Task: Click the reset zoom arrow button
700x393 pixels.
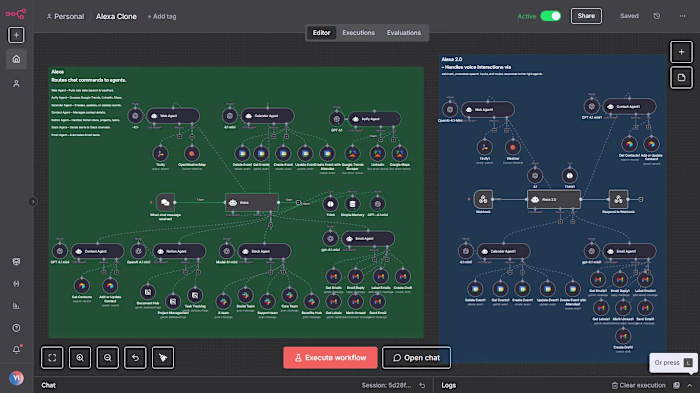Action: tap(135, 358)
